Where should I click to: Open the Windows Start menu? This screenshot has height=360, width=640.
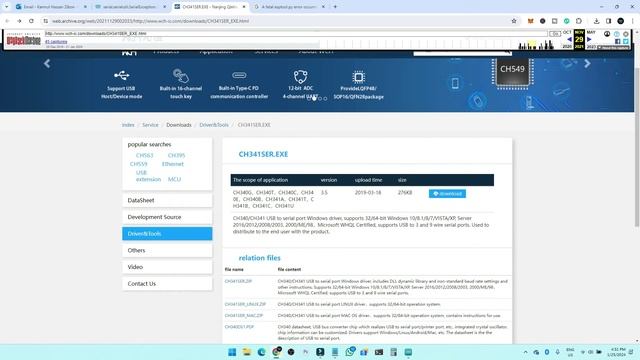(x=232, y=352)
